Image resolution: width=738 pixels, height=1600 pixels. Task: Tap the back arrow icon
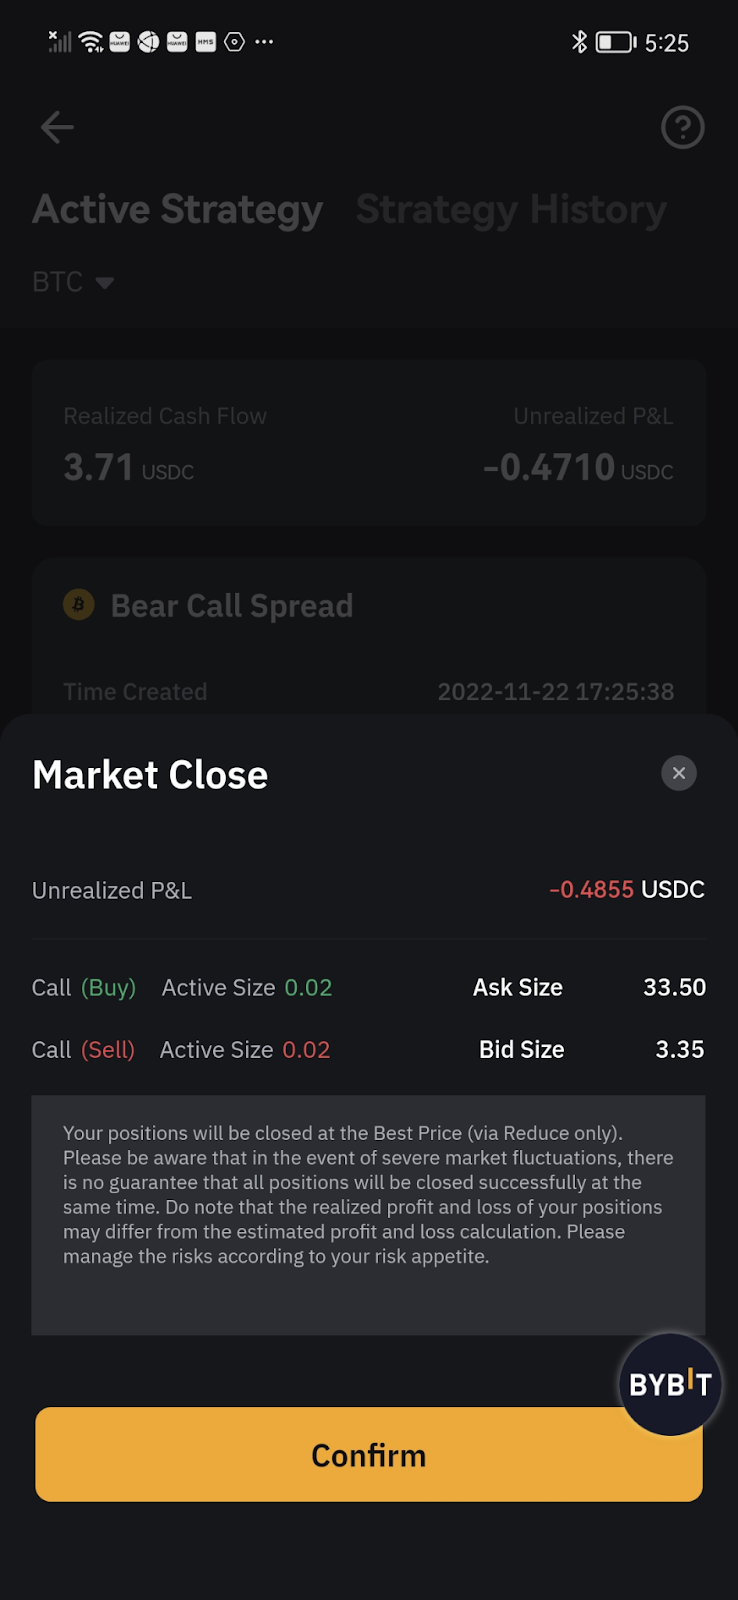pos(57,128)
